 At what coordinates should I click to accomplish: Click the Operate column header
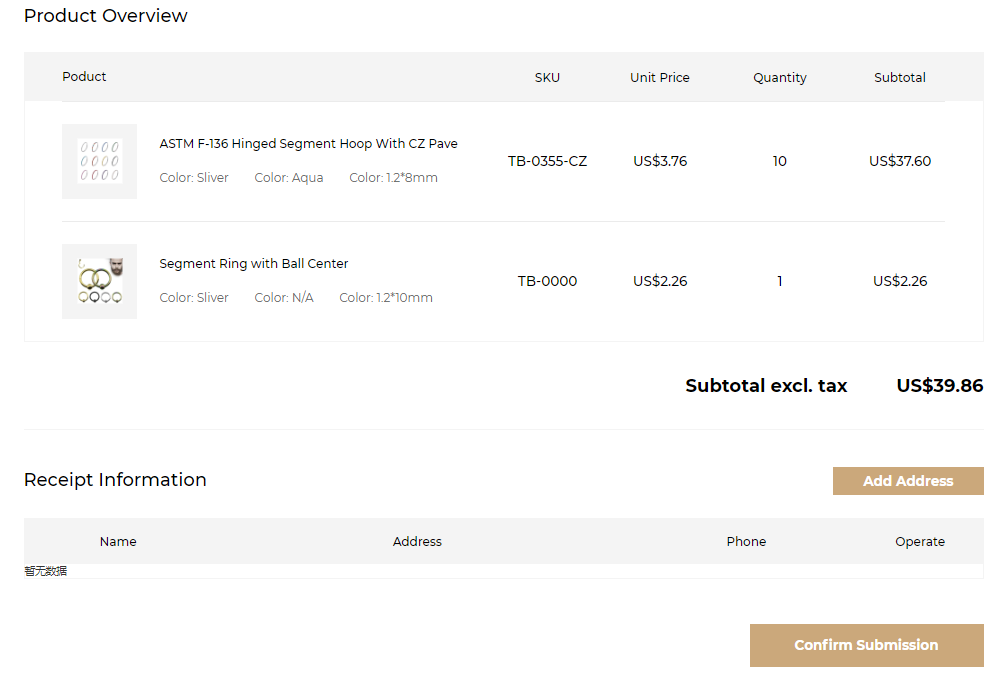click(x=919, y=541)
